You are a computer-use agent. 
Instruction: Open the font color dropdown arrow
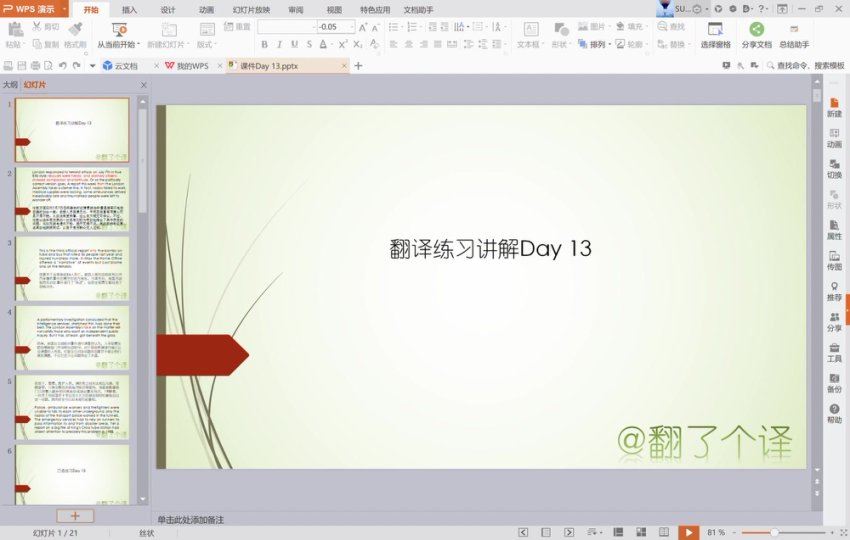(x=331, y=45)
